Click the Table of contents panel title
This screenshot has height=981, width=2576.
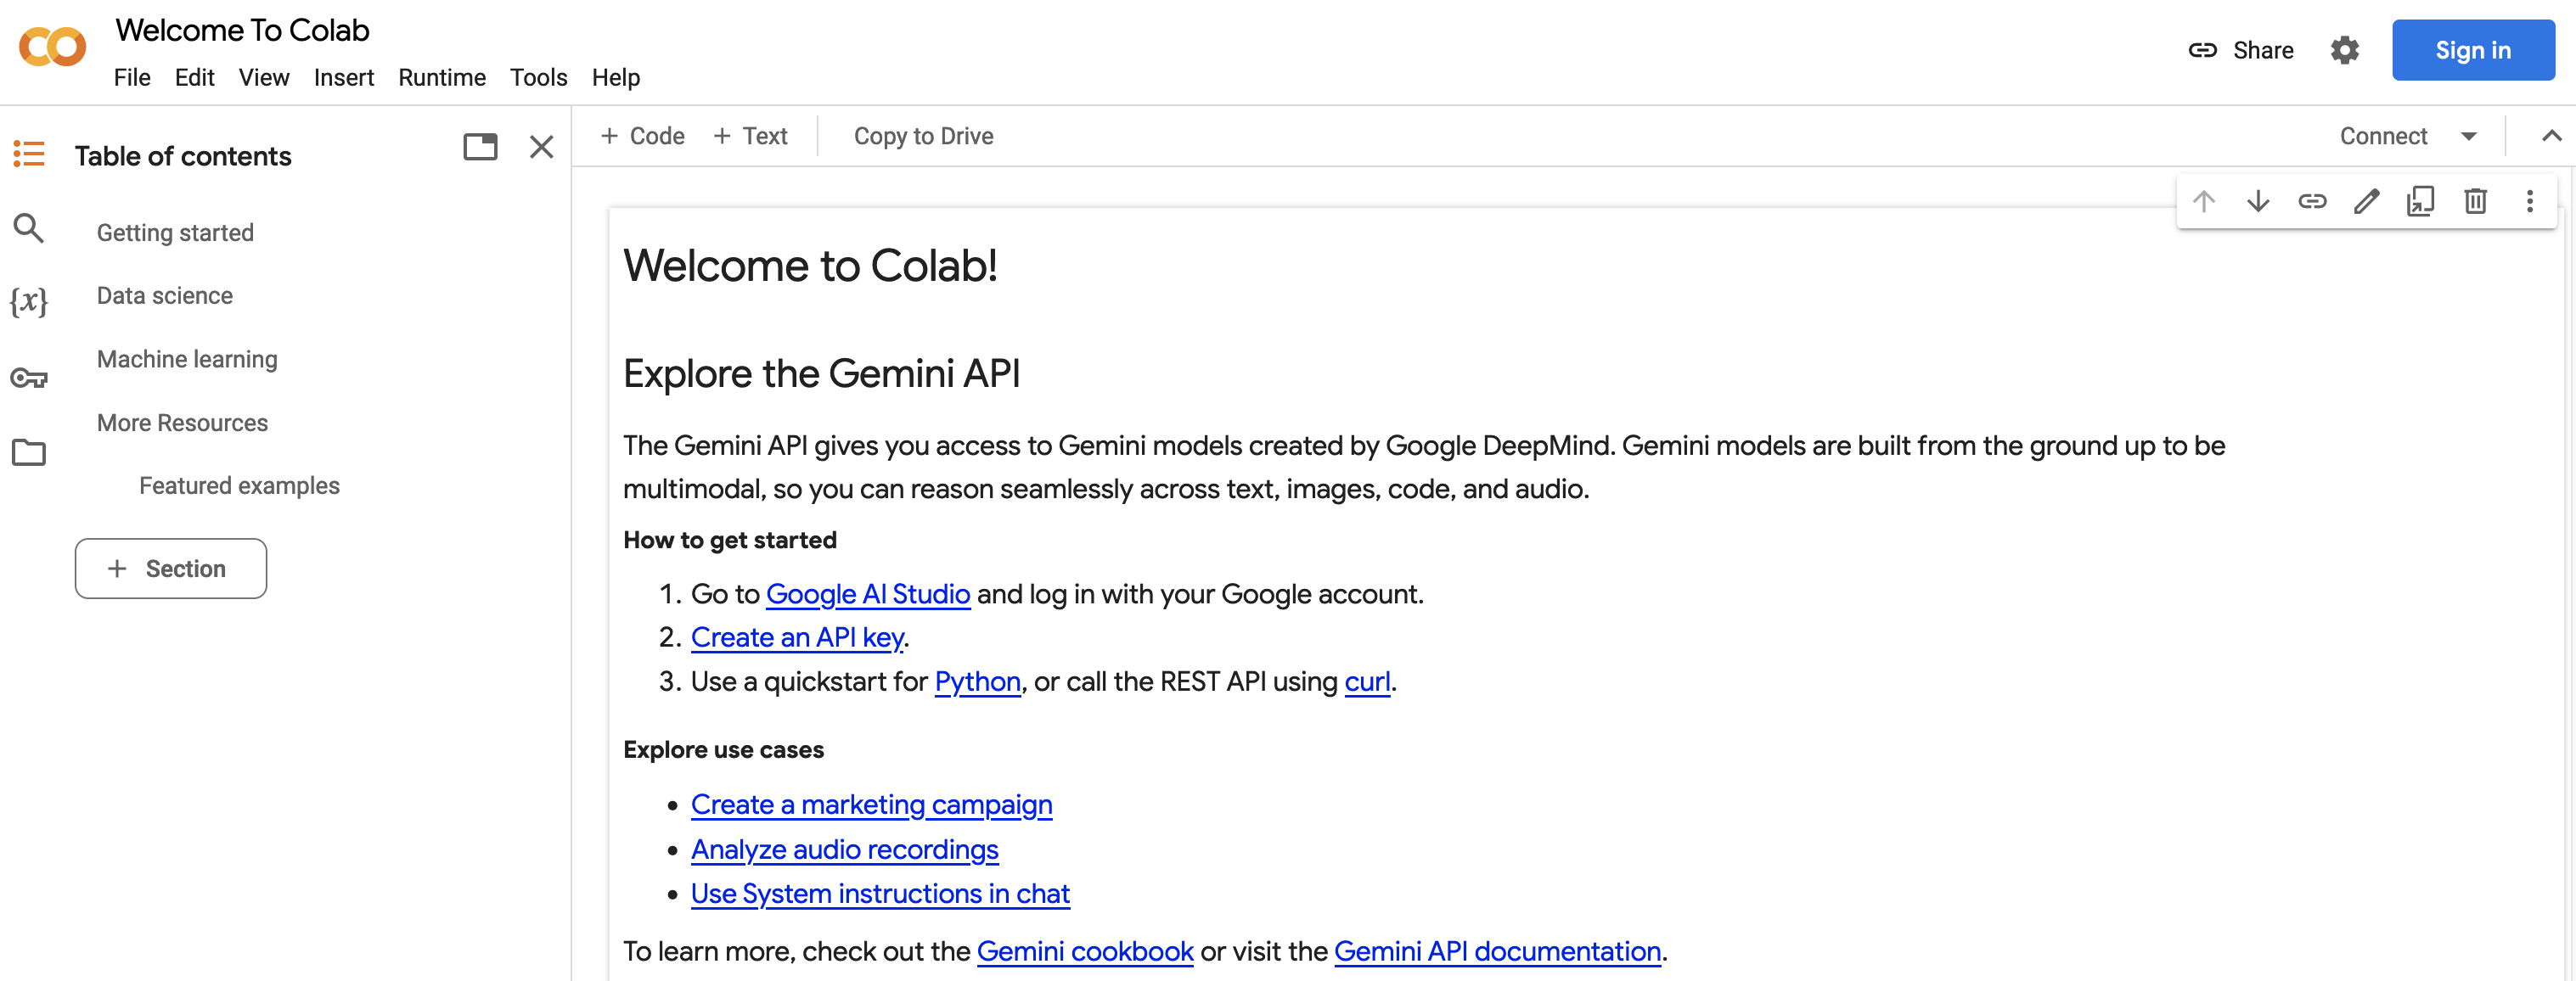coord(183,156)
